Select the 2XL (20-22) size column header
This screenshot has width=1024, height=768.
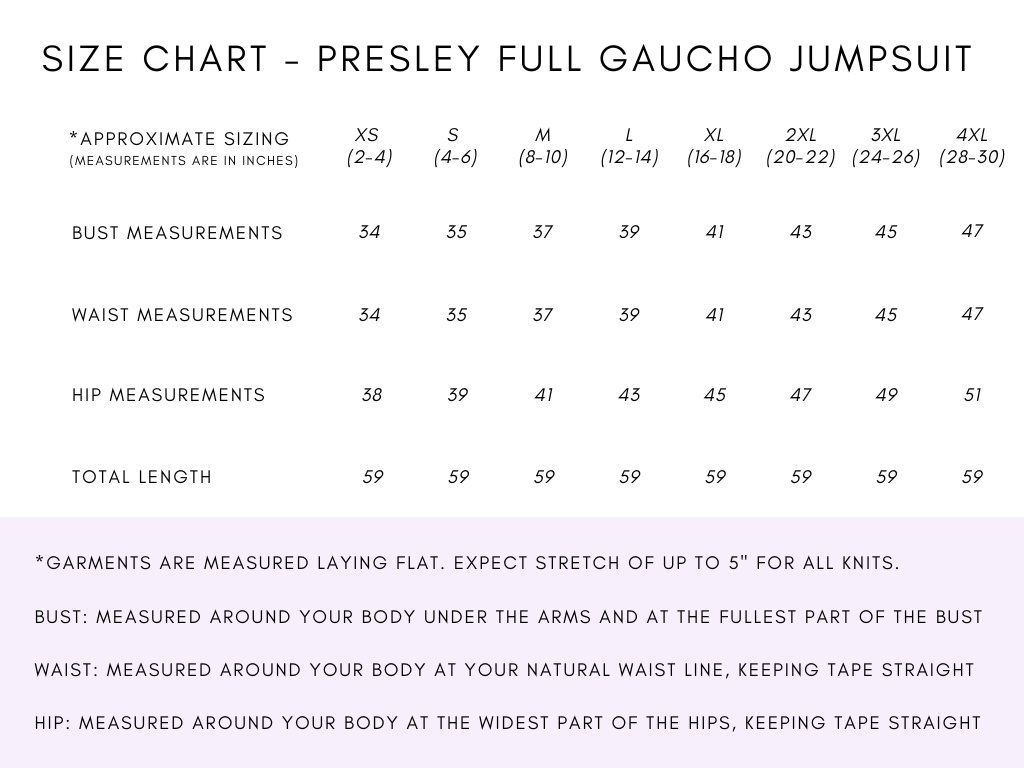(x=801, y=146)
